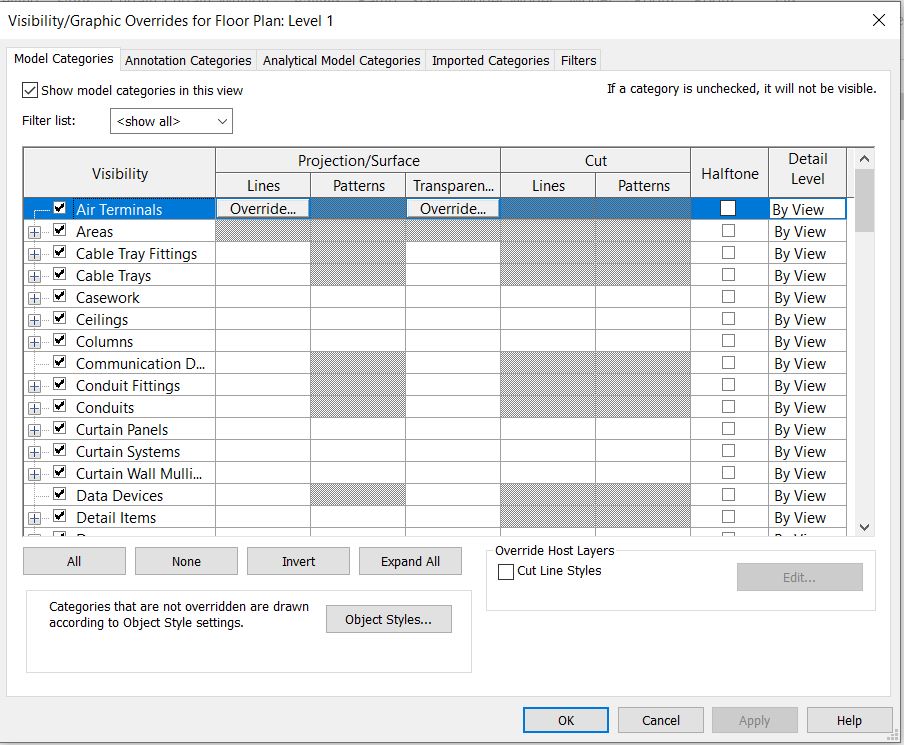Expand the Areas category tree item
This screenshot has height=745, width=904.
(34, 231)
